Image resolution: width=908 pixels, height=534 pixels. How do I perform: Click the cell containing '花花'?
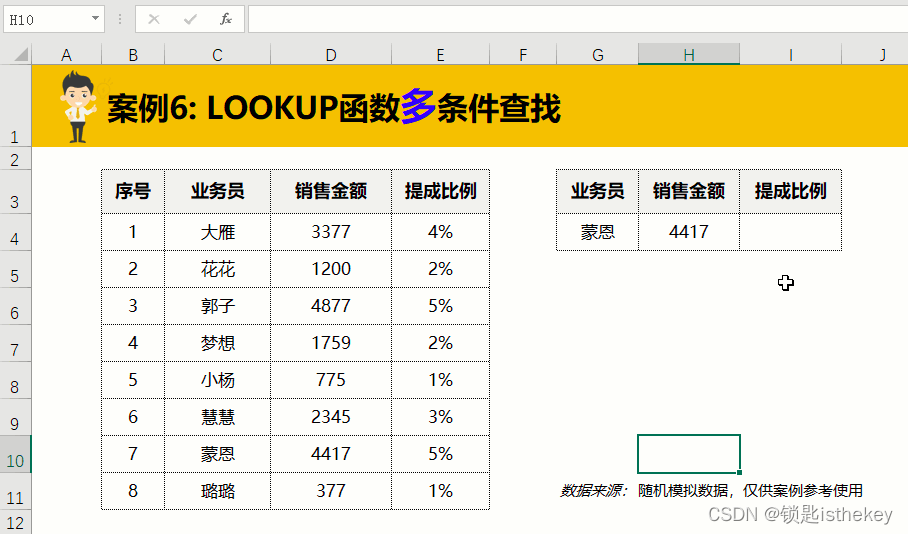[x=217, y=269]
